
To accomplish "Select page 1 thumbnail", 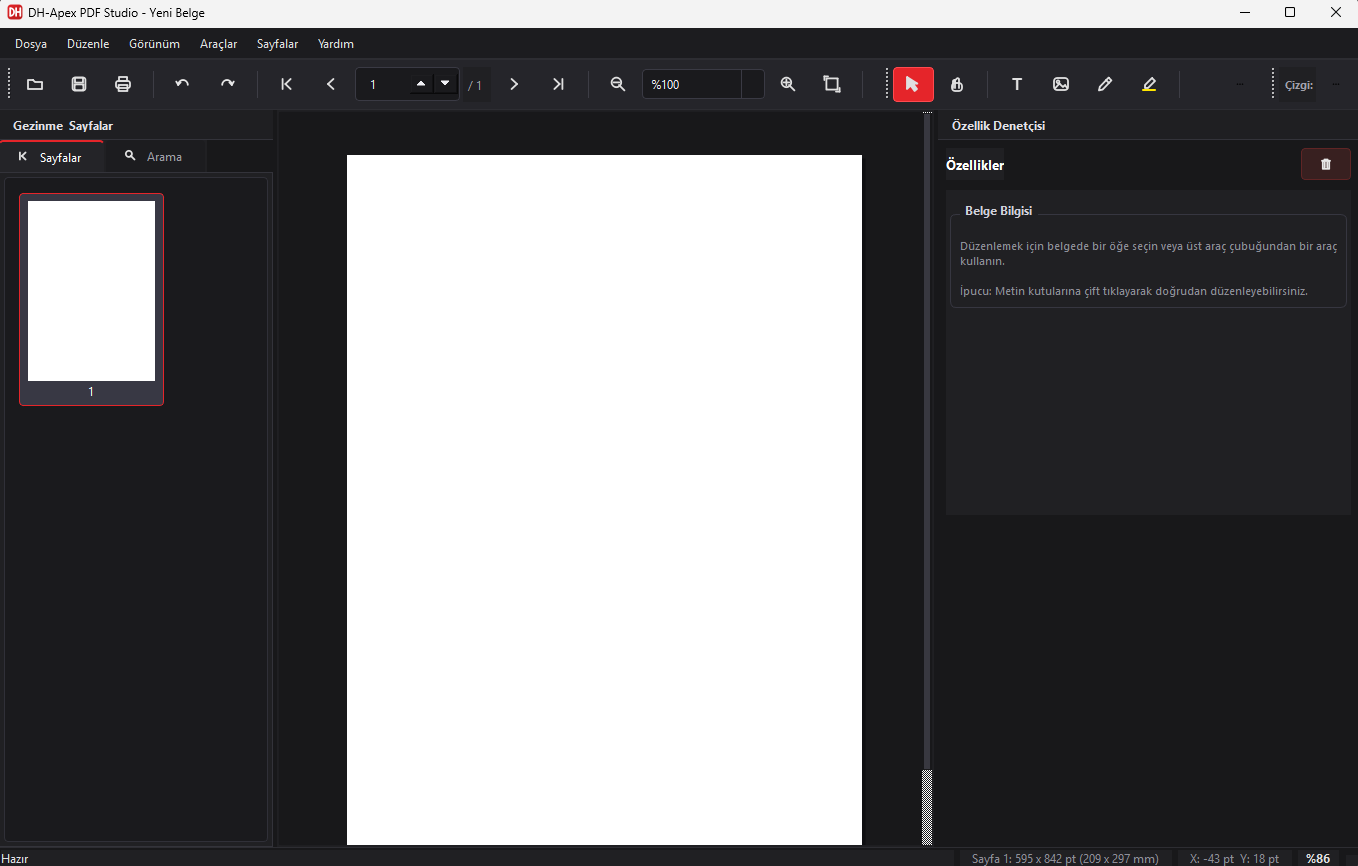I will pyautogui.click(x=91, y=299).
